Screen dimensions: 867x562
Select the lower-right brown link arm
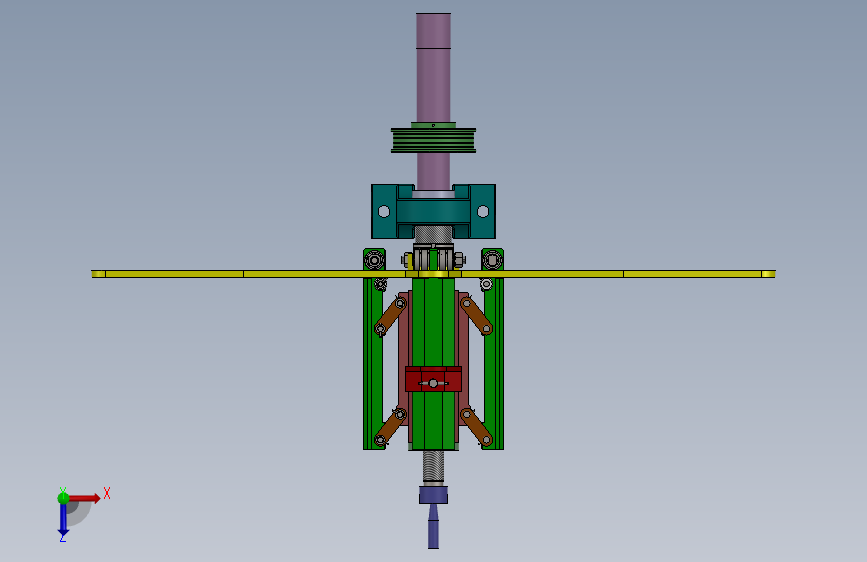coord(477,427)
